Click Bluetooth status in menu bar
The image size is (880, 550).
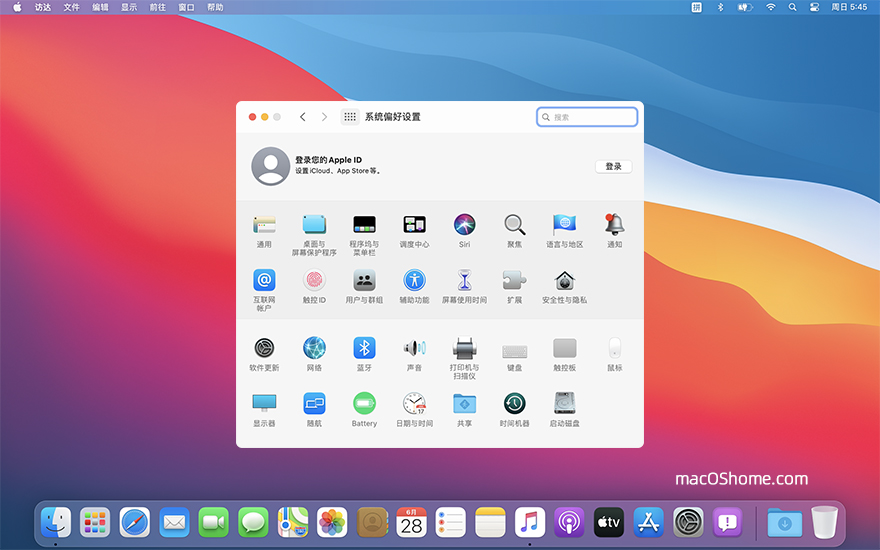pos(721,7)
